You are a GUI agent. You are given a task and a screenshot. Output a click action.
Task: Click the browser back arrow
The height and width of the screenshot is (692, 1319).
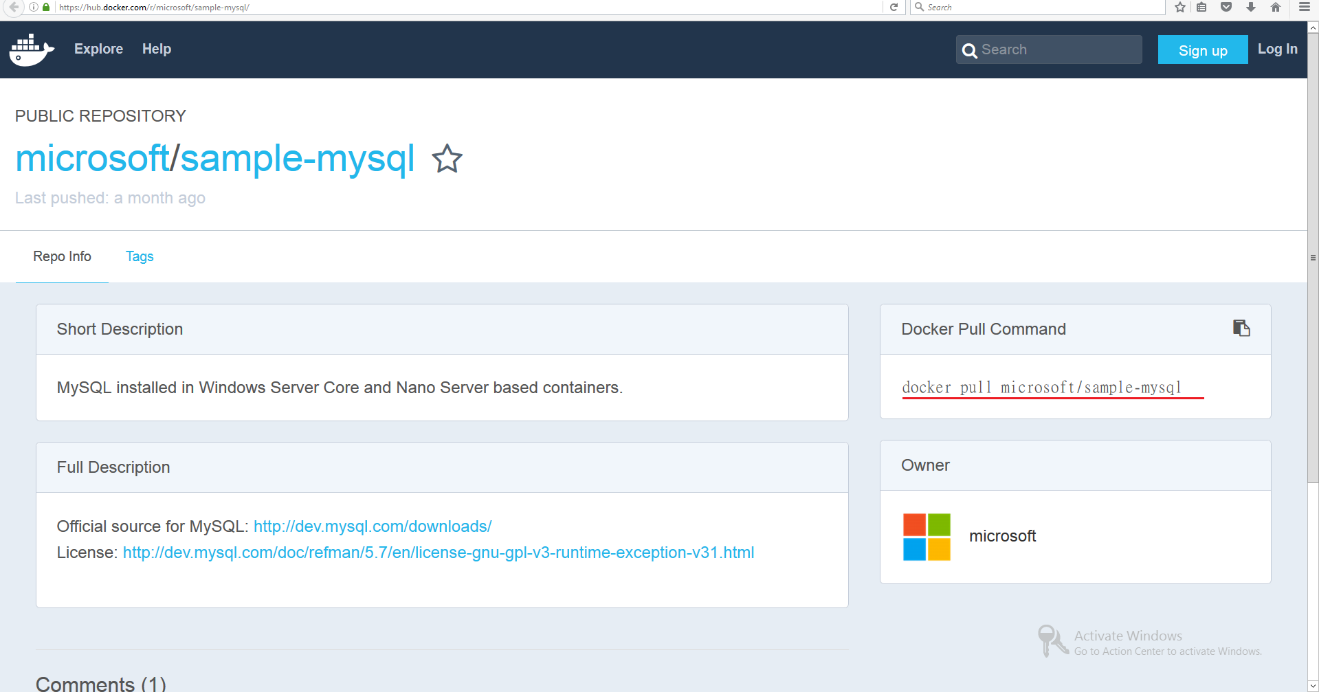(14, 7)
